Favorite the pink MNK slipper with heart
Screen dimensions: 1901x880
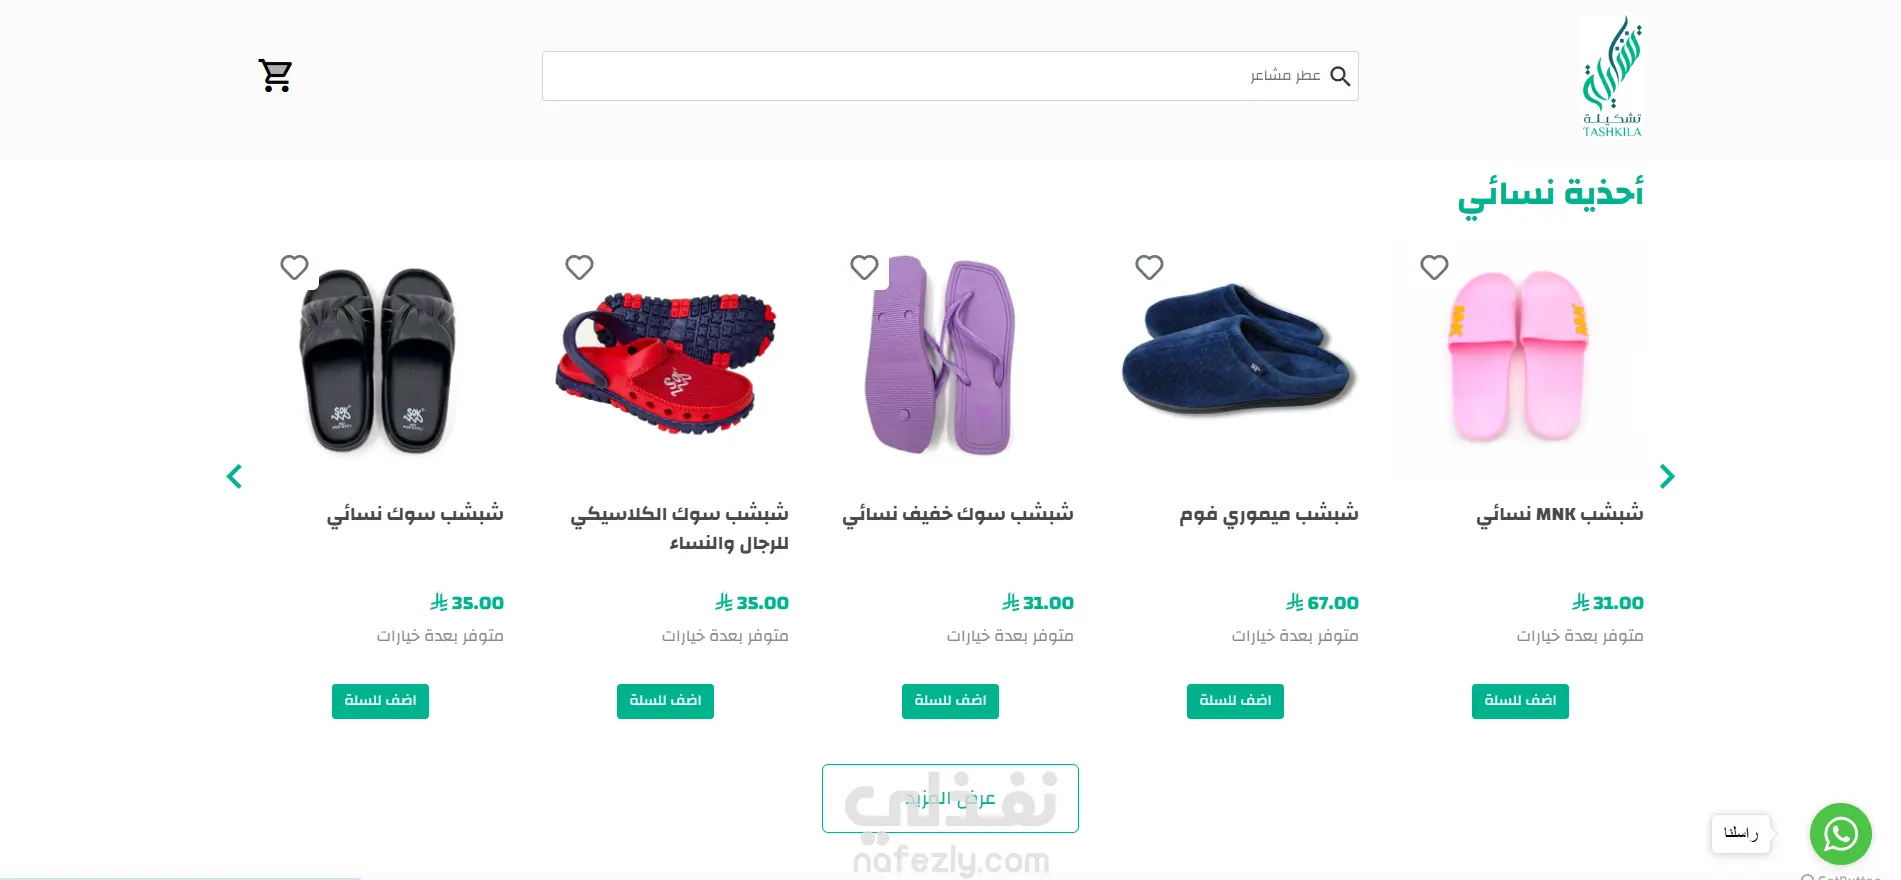point(1434,267)
